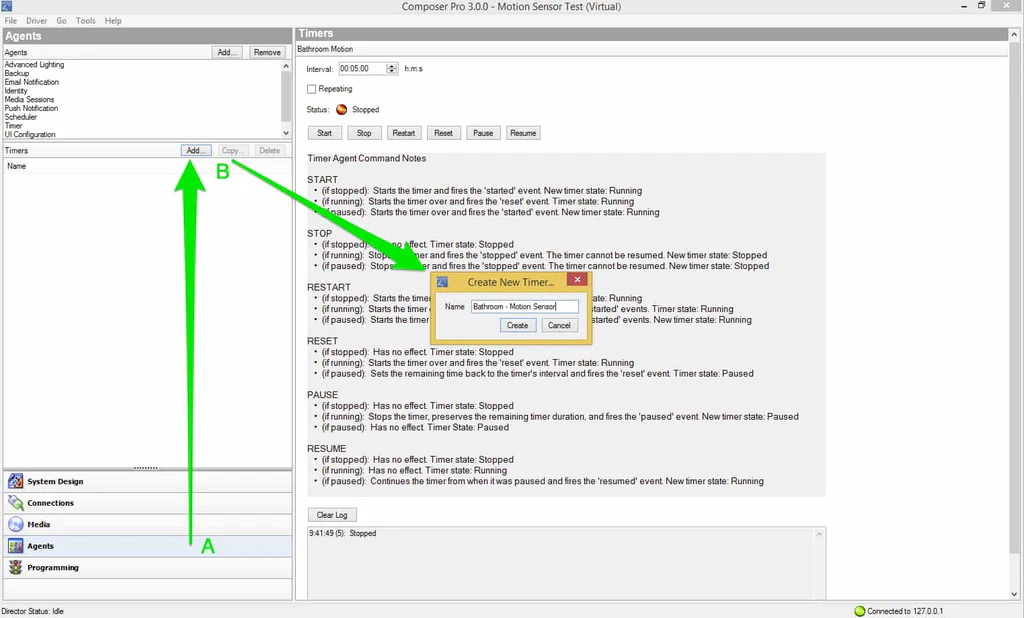
Task: Open the Driver menu
Action: 37,20
